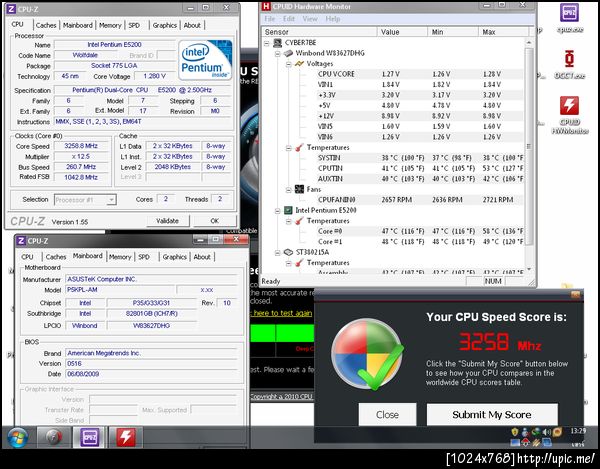
Task: Open the About tab in lower CPU-Z
Action: point(202,257)
